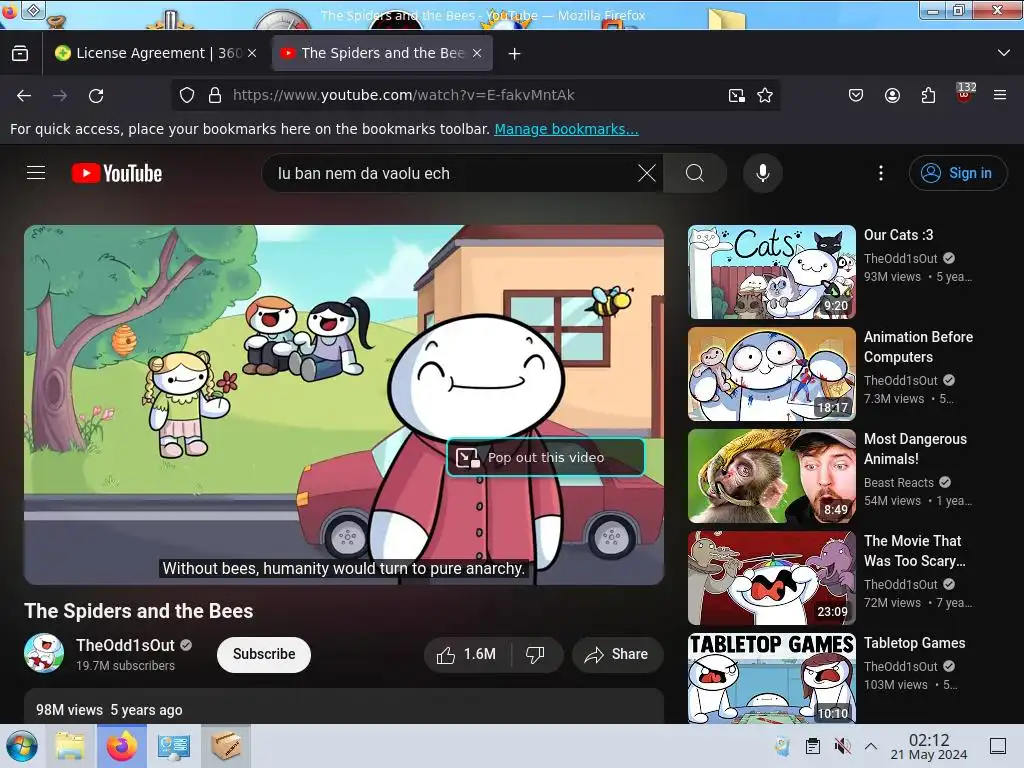Close the License Agreement tab
The image size is (1024, 768).
click(252, 54)
